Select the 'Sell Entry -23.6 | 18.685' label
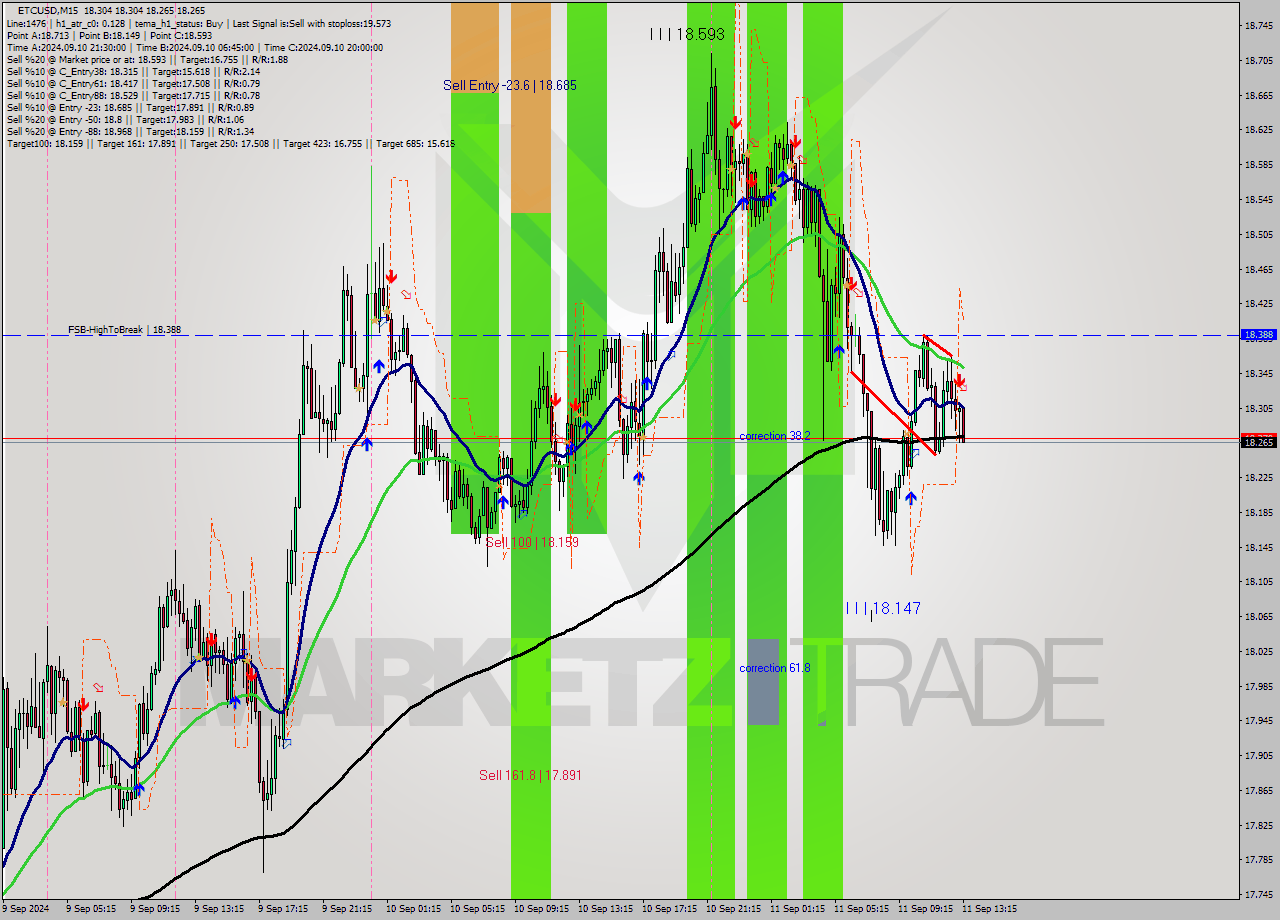Image resolution: width=1280 pixels, height=920 pixels. click(x=510, y=86)
